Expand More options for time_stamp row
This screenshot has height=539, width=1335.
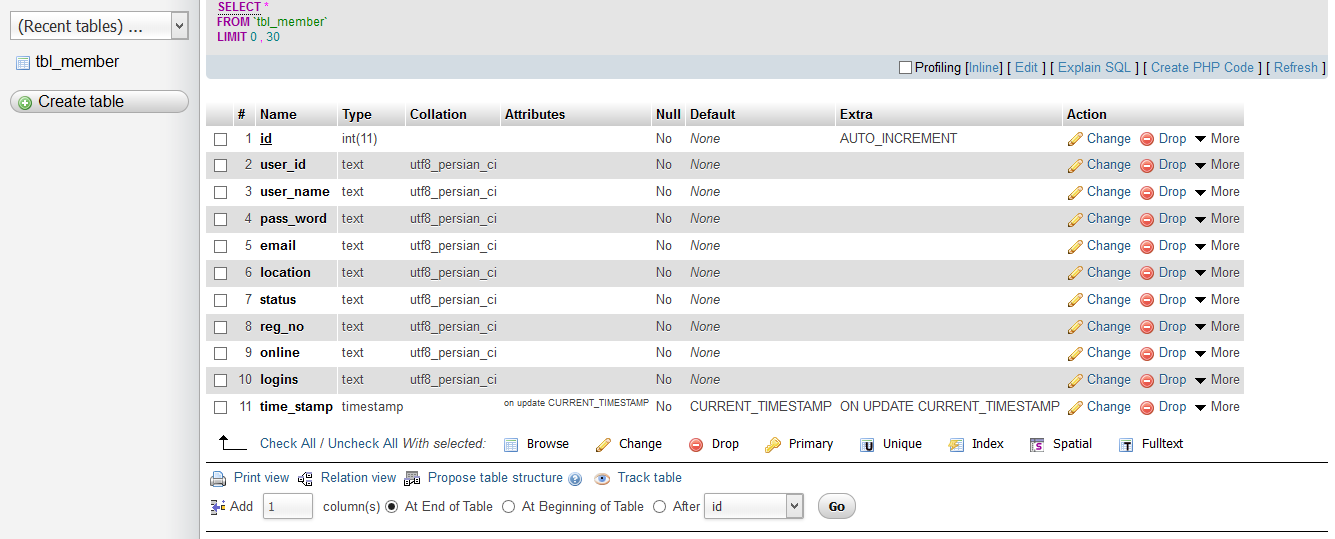[1216, 407]
